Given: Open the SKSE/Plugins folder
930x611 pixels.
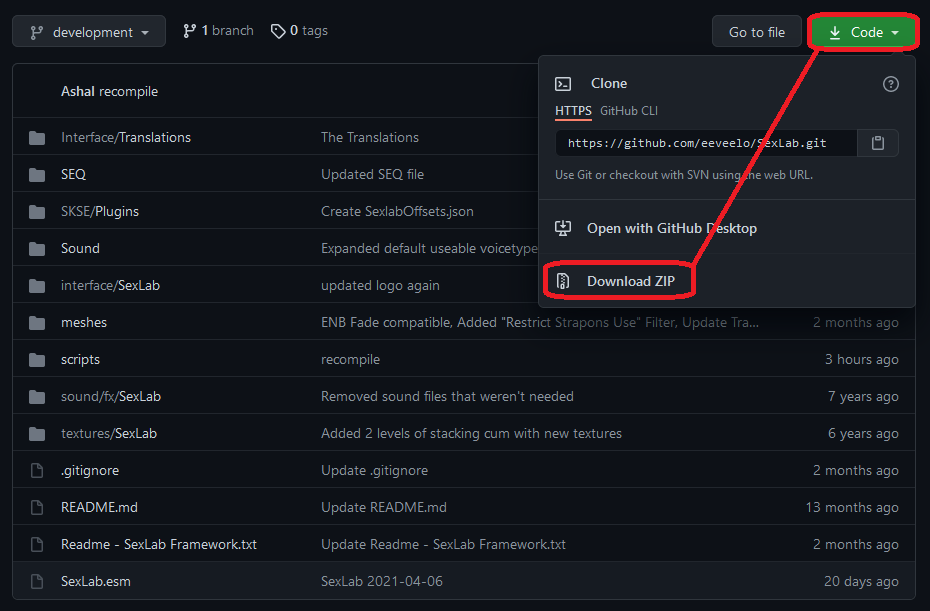Looking at the screenshot, I should 100,212.
